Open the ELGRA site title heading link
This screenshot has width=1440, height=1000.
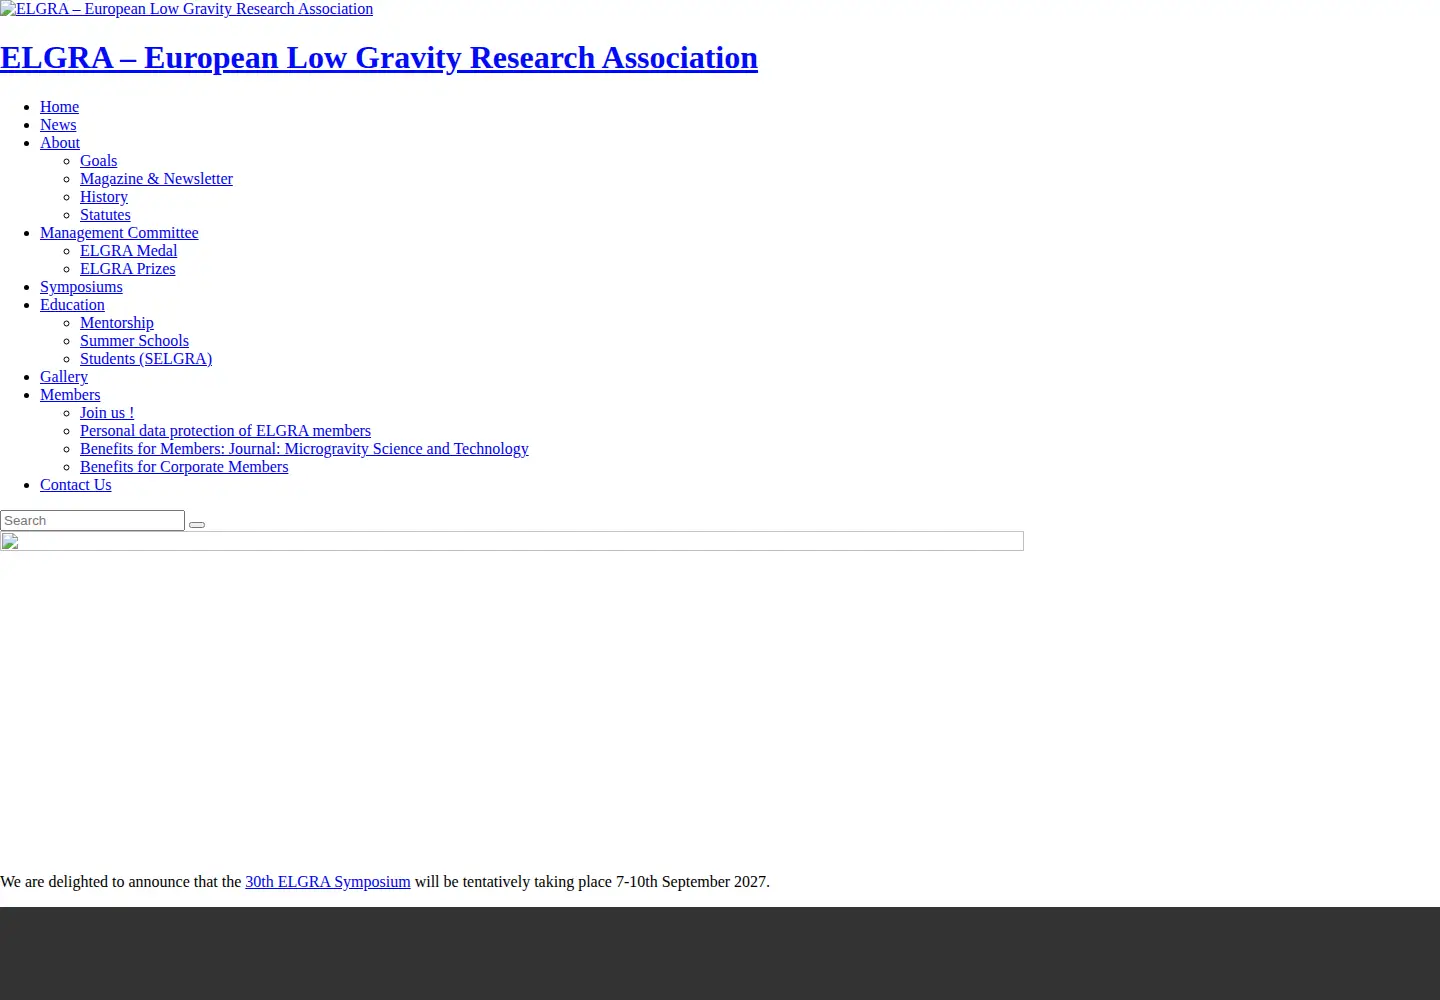pos(379,58)
